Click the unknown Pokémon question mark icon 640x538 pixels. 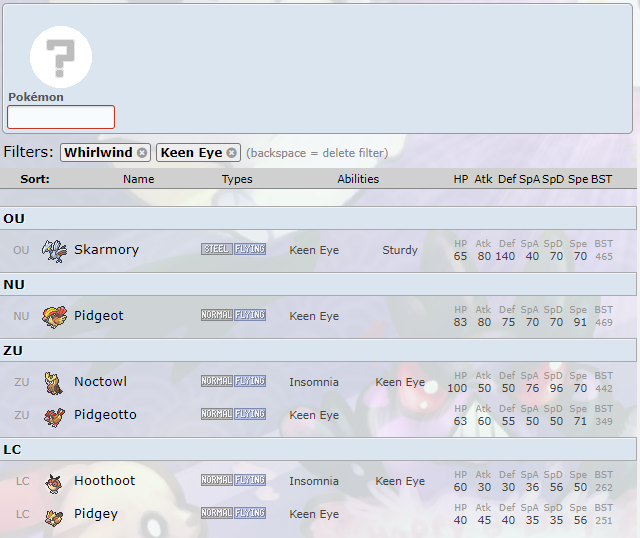[61, 57]
